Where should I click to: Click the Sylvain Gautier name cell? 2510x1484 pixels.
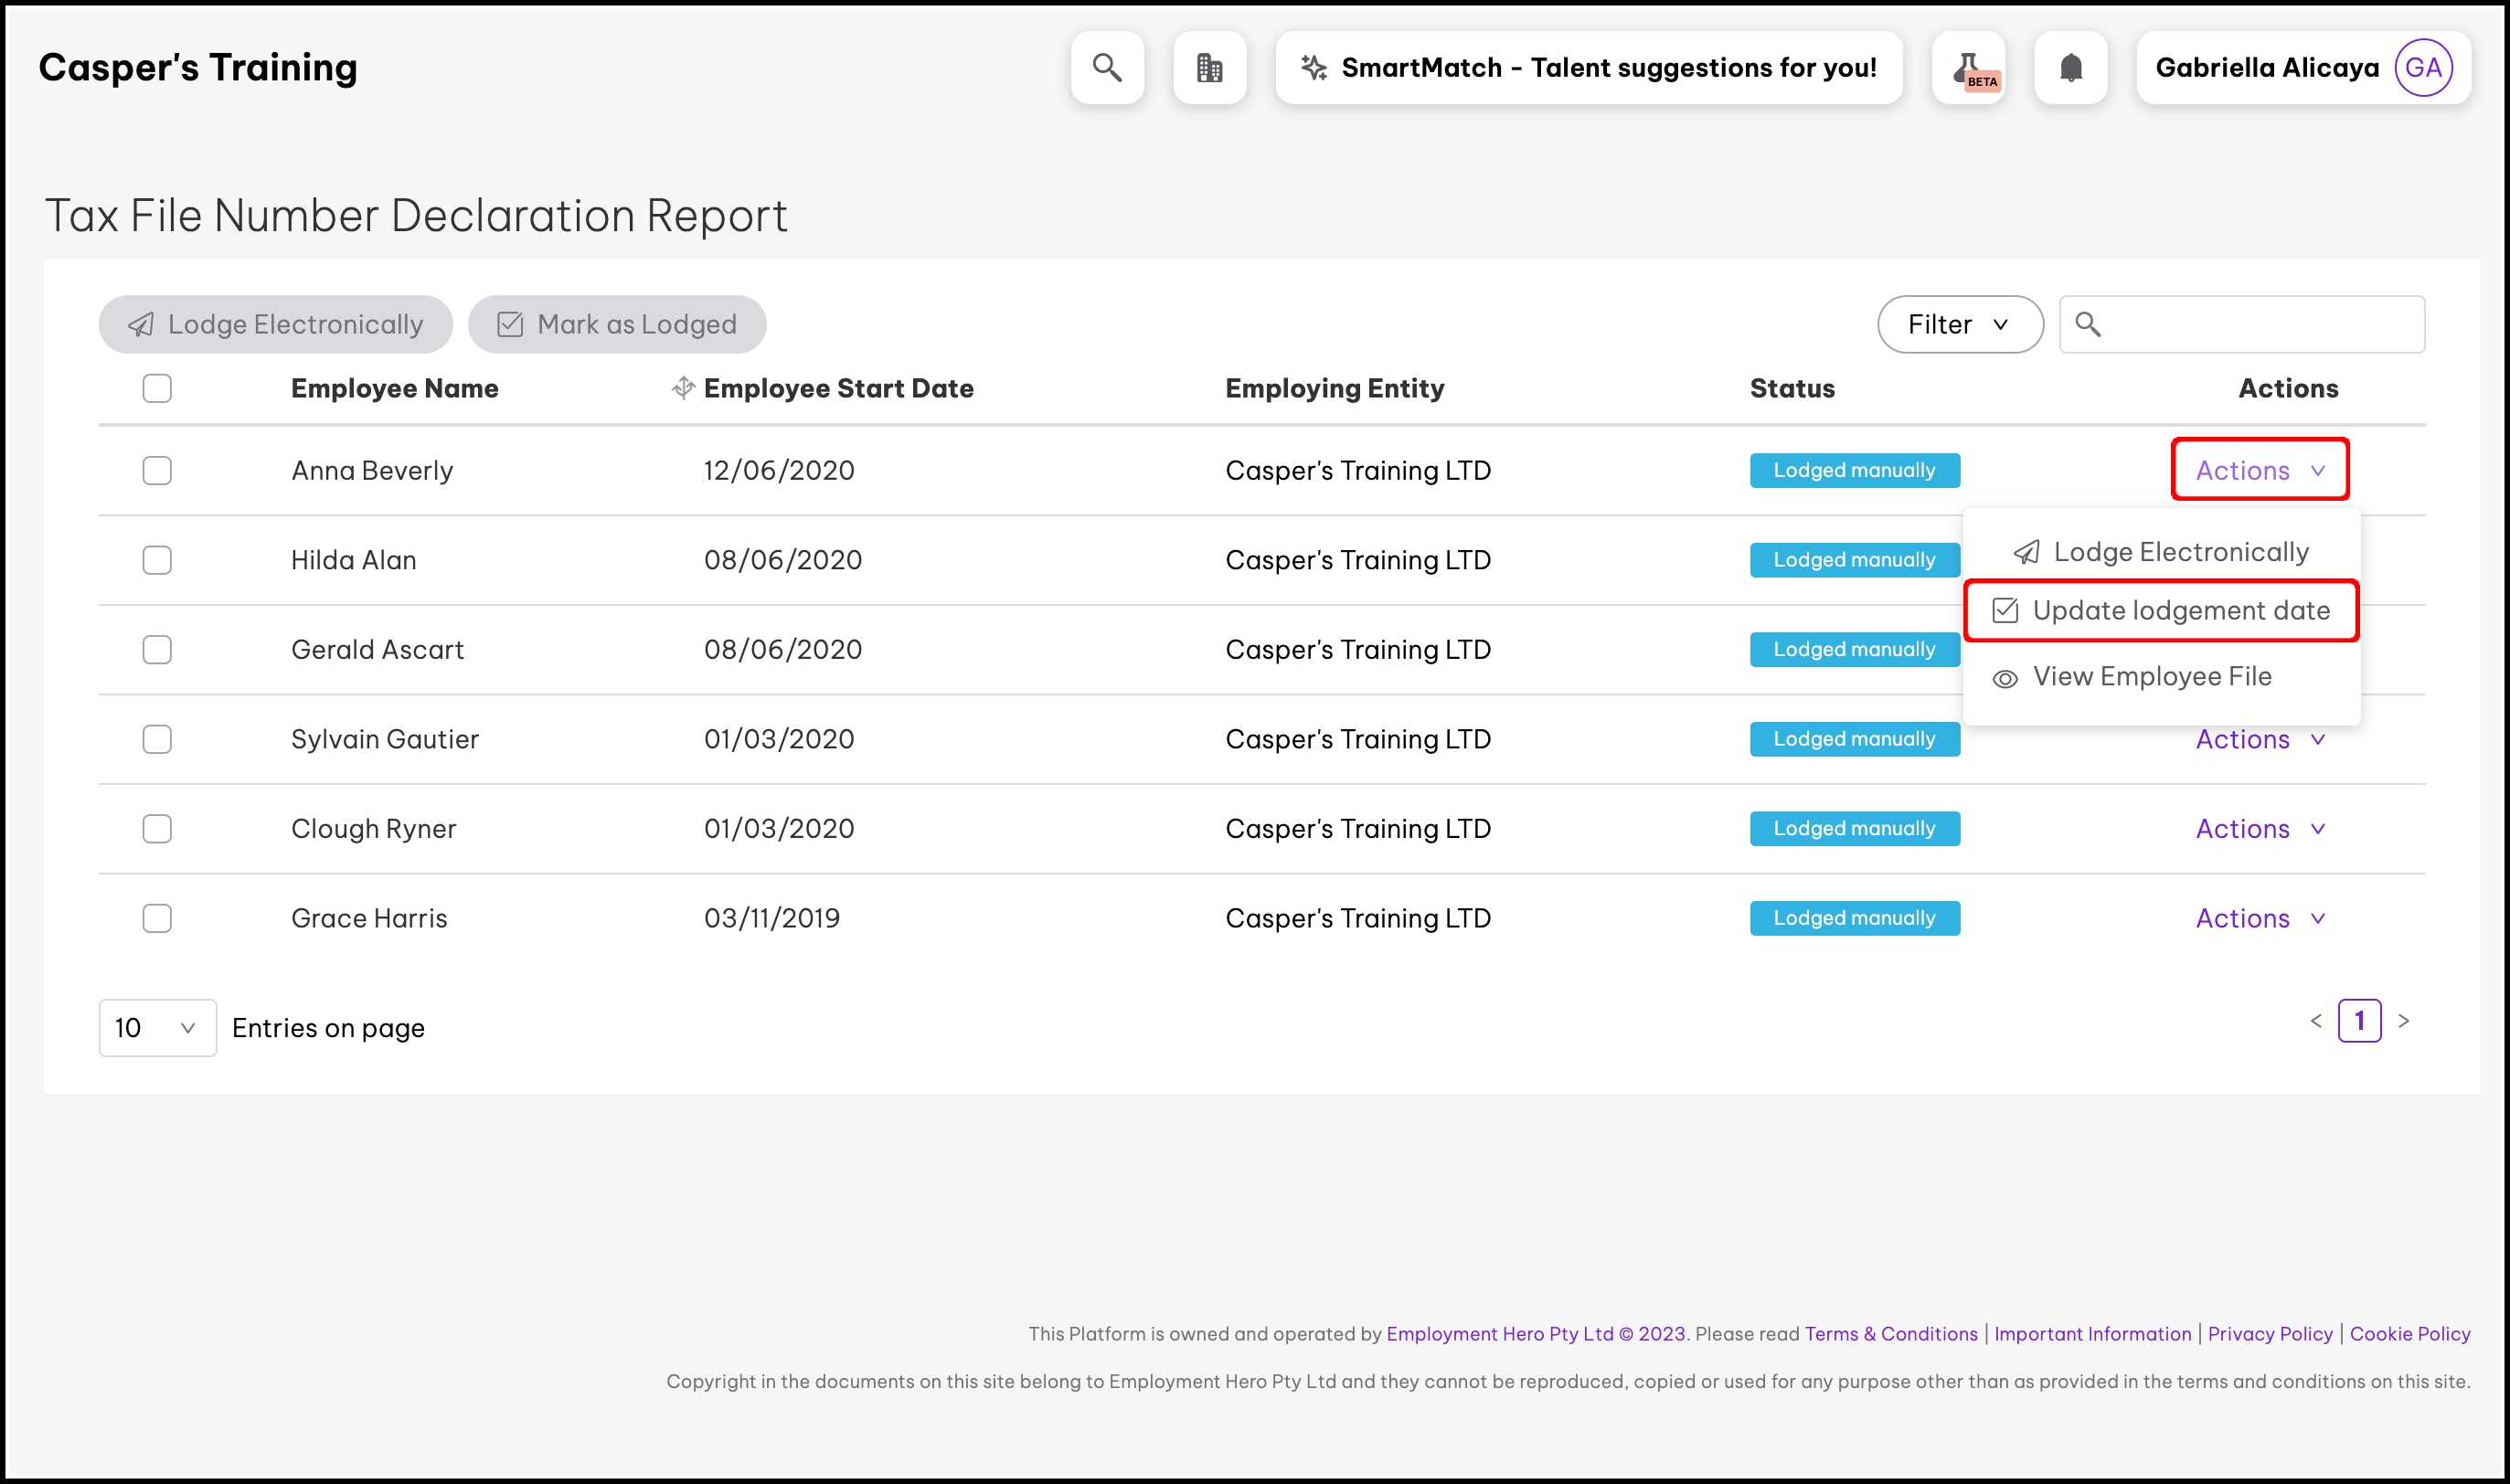[385, 739]
